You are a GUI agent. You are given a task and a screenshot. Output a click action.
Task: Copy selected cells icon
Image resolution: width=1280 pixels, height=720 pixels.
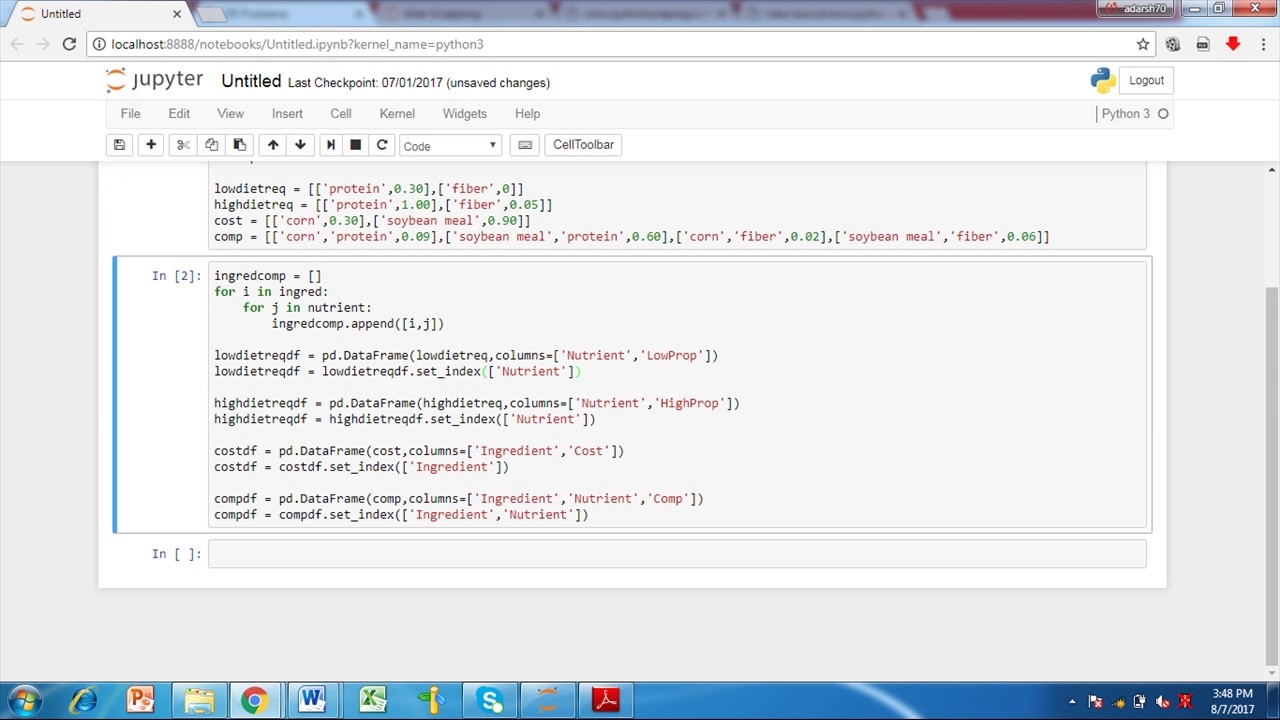pyautogui.click(x=211, y=145)
